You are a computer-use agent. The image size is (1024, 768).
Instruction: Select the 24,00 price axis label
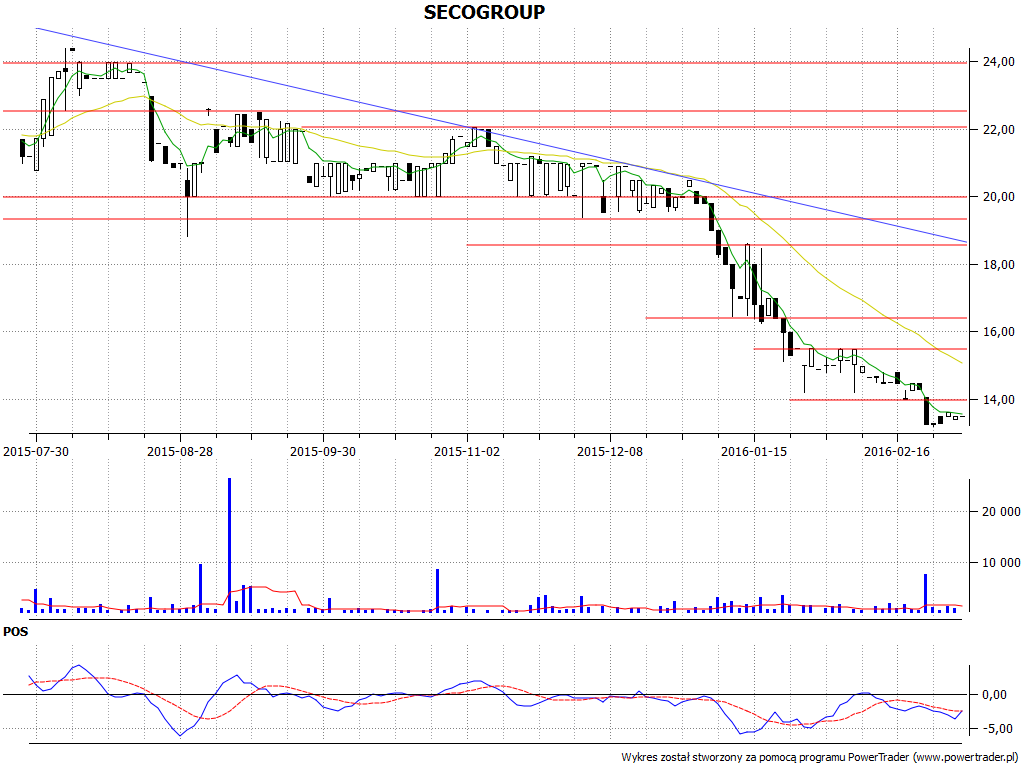(999, 62)
